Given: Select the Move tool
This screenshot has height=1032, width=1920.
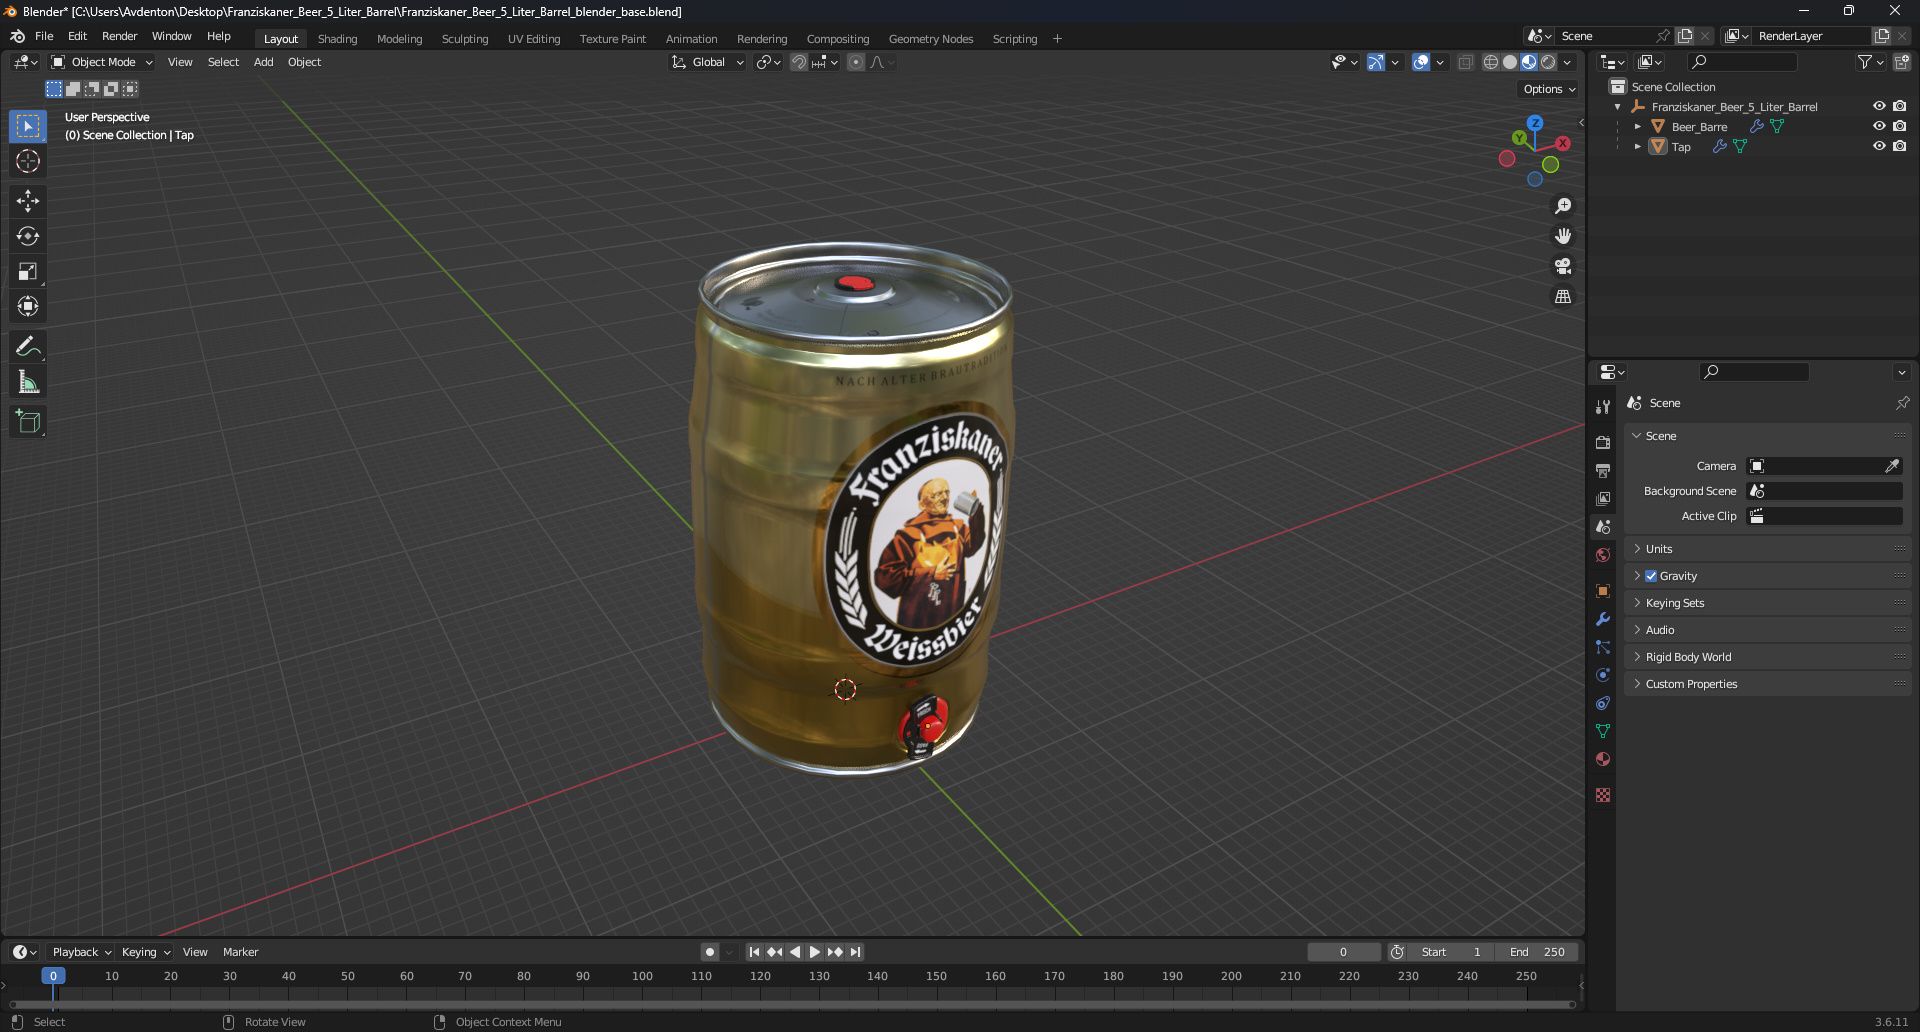Looking at the screenshot, I should (x=28, y=201).
